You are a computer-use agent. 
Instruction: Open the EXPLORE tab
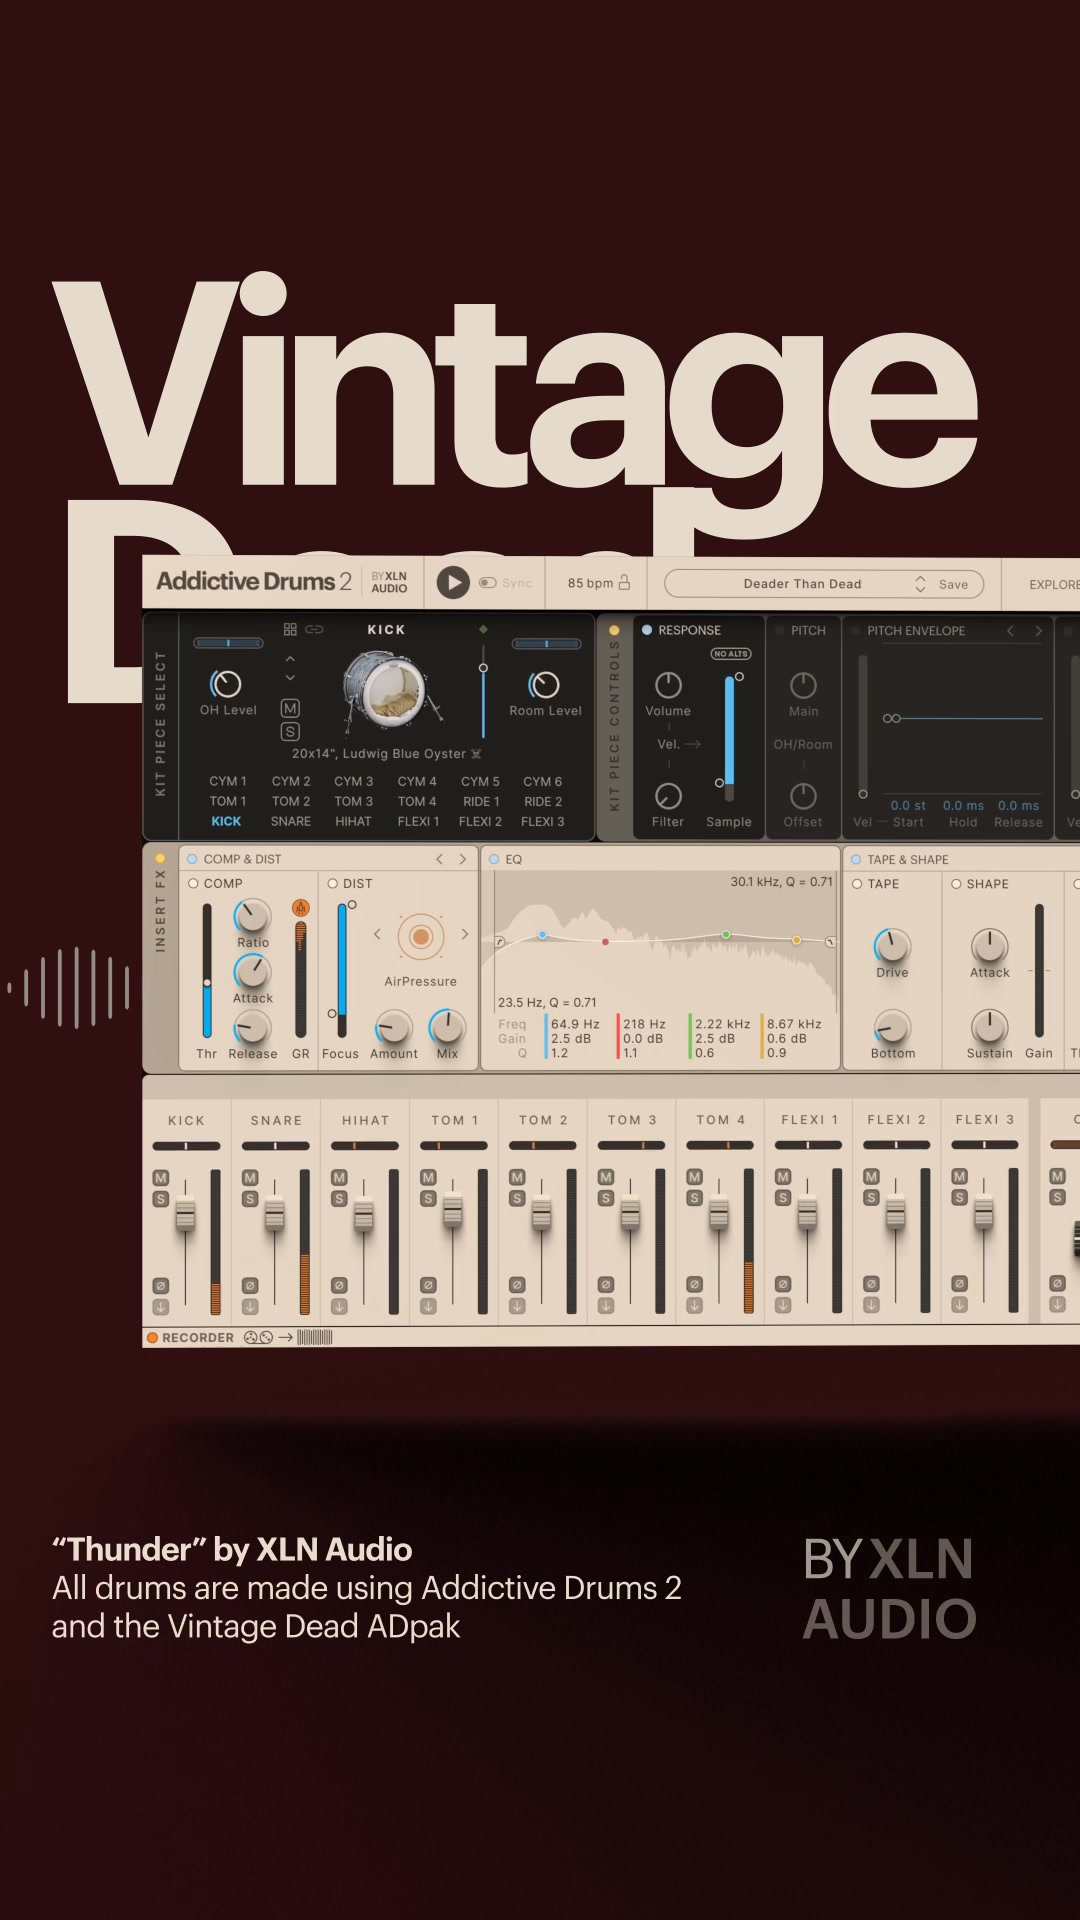pos(1054,584)
